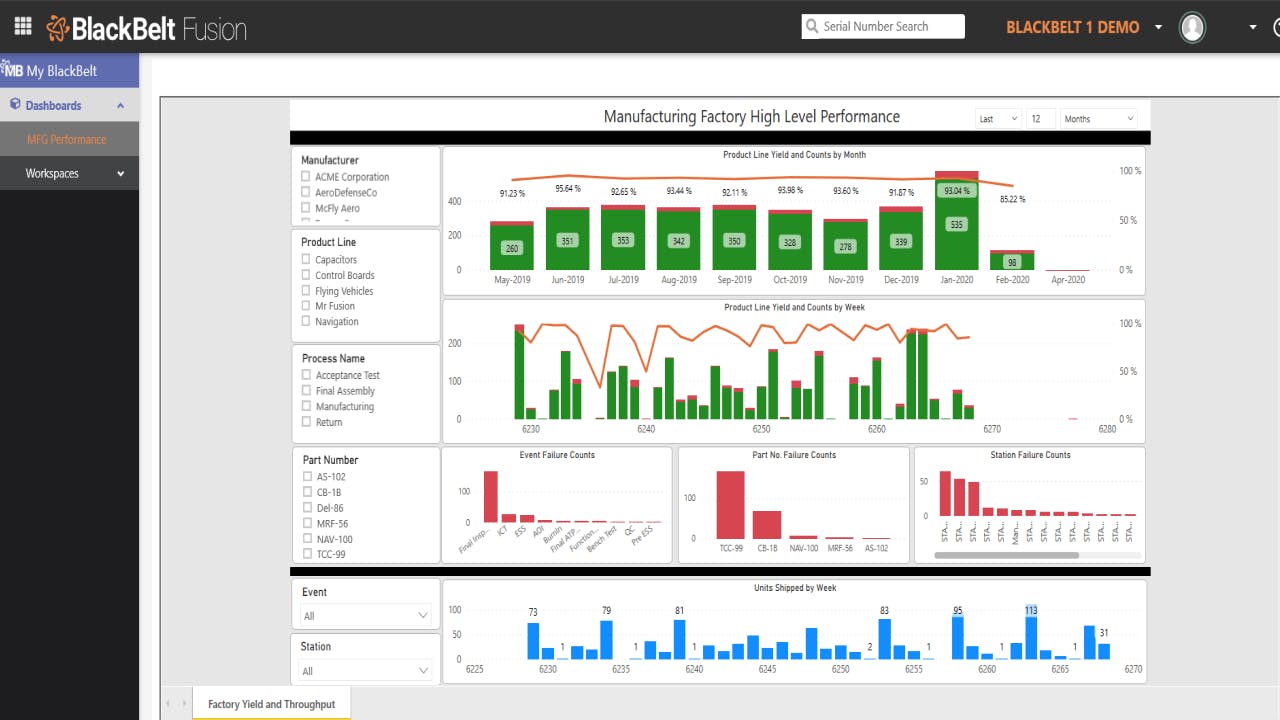Screen dimensions: 1280x720
Task: Click 'Product Line Yield and Counts by Month' title
Action: tap(794, 155)
